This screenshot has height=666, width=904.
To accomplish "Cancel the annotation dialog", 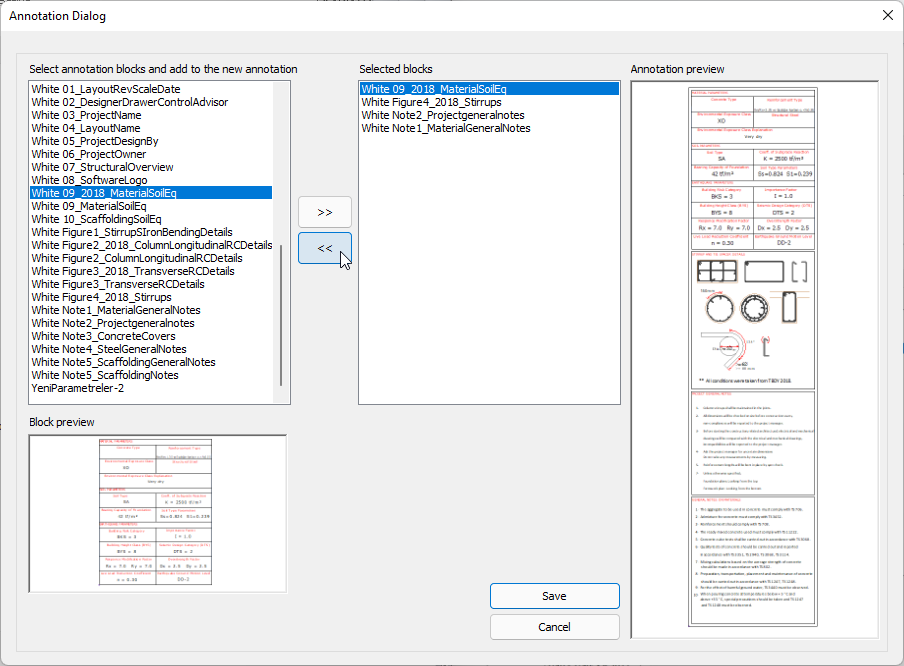I will (x=554, y=627).
